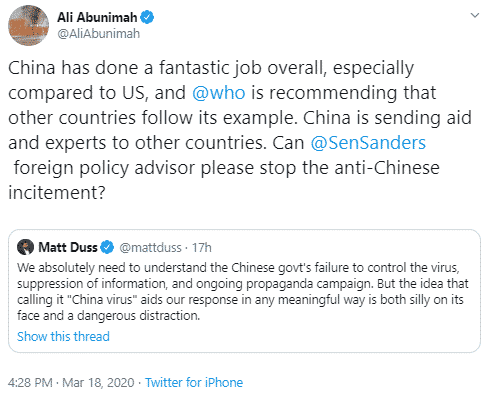Image resolution: width=492 pixels, height=395 pixels.
Task: Open Ali Abunimah's profile picture
Action: 28,25
